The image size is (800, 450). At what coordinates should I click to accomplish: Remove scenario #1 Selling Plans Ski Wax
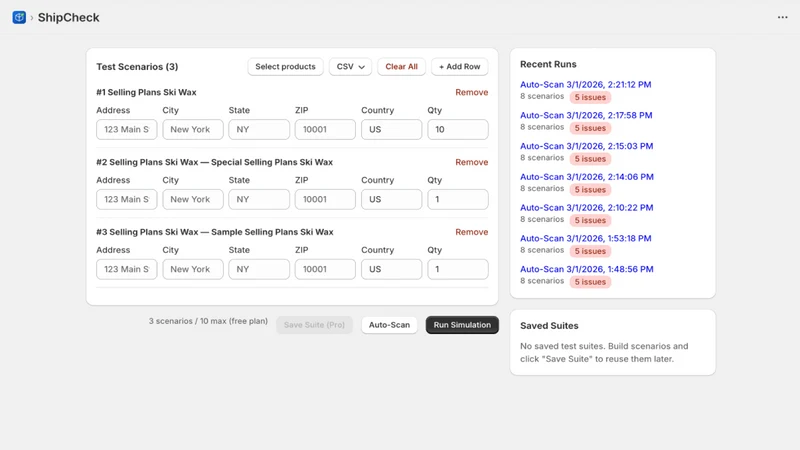coord(471,92)
